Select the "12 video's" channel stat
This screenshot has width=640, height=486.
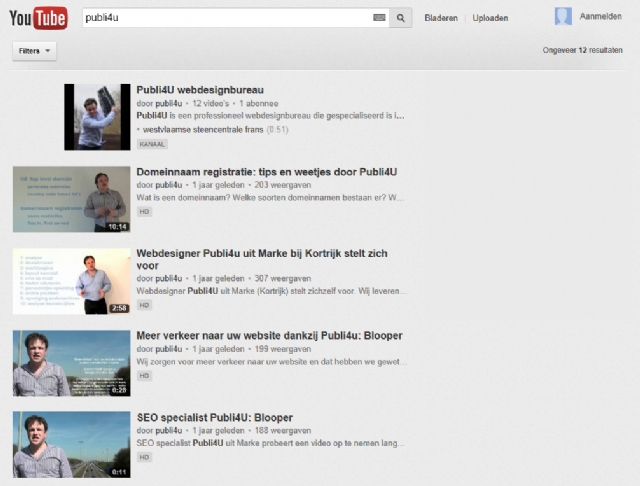pos(211,104)
